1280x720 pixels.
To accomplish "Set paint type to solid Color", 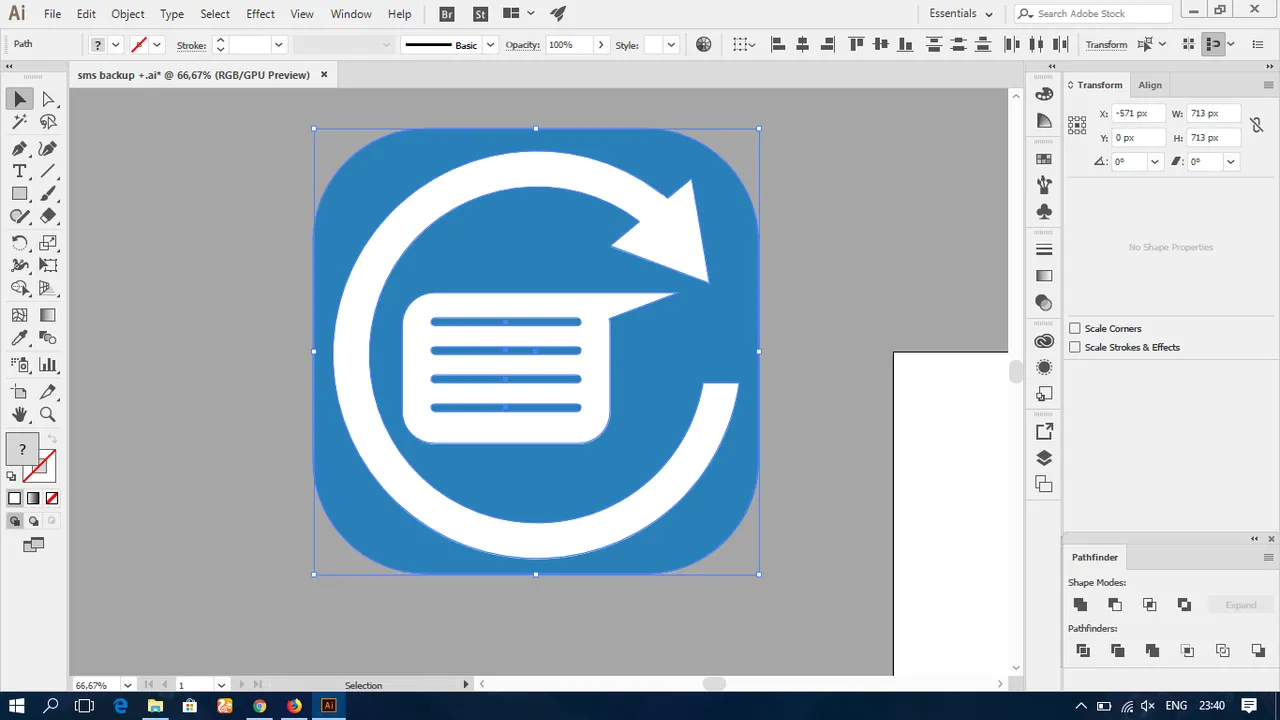I will [15, 498].
